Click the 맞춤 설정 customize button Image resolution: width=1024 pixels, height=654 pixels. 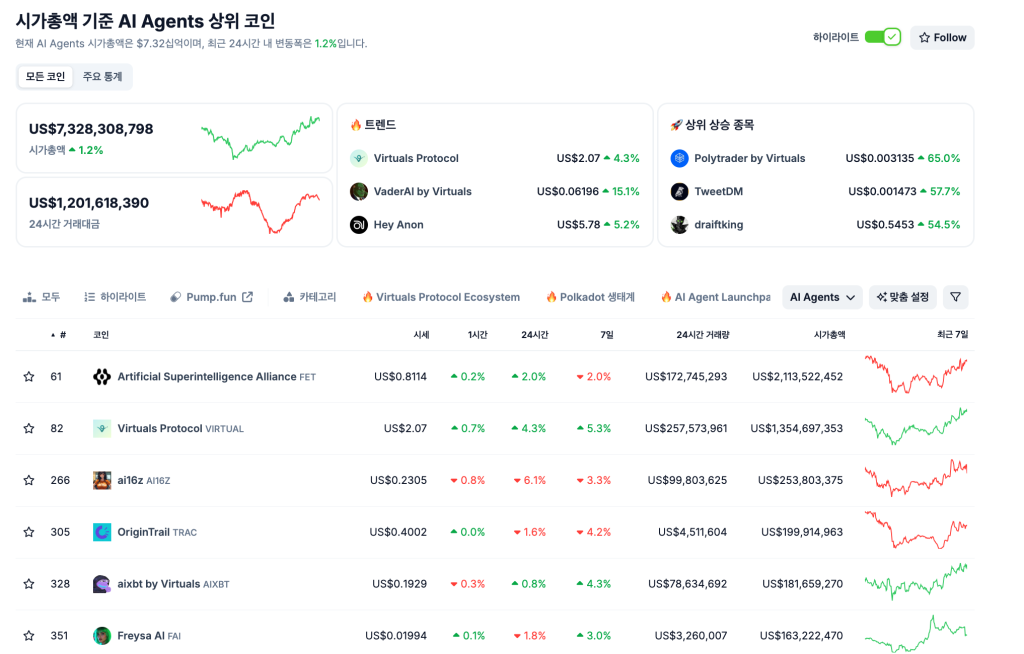(903, 297)
